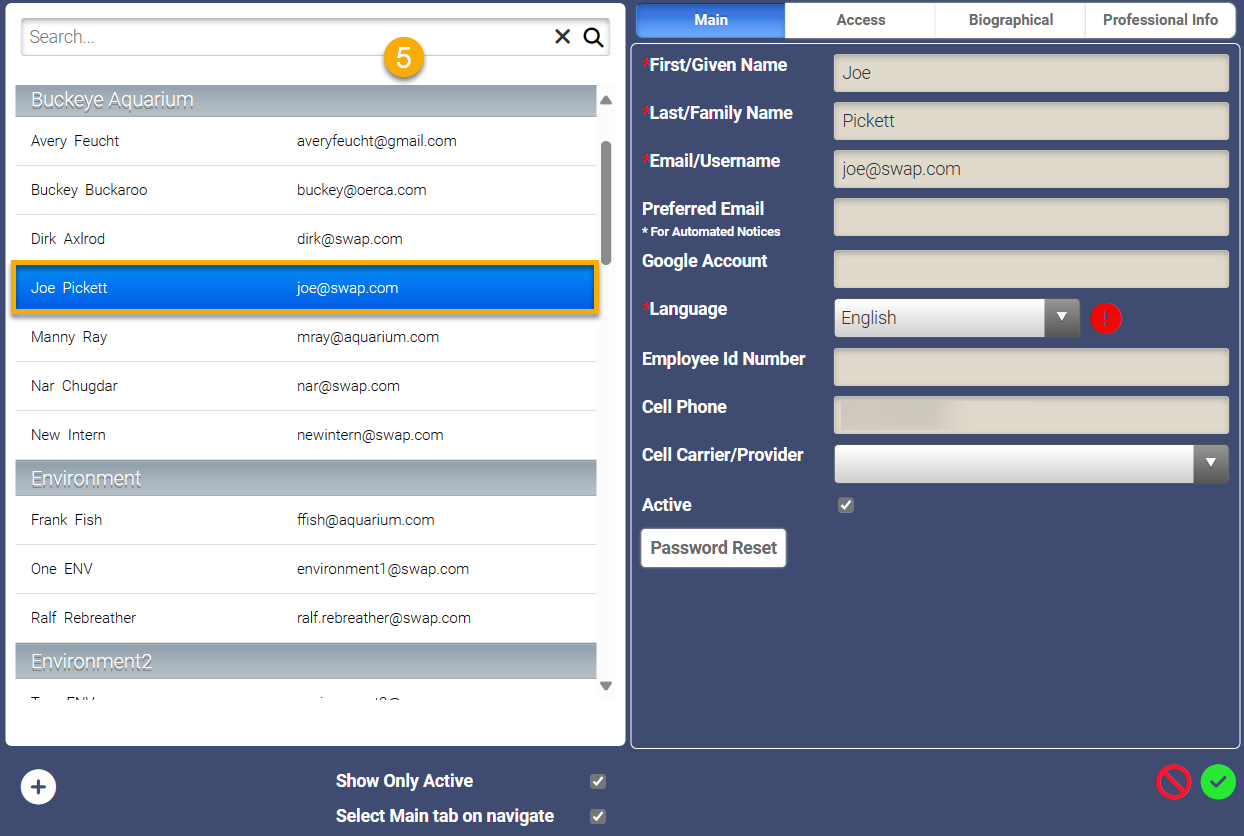Click the First/Given Name field
Image resolution: width=1244 pixels, height=836 pixels.
pyautogui.click(x=1031, y=73)
